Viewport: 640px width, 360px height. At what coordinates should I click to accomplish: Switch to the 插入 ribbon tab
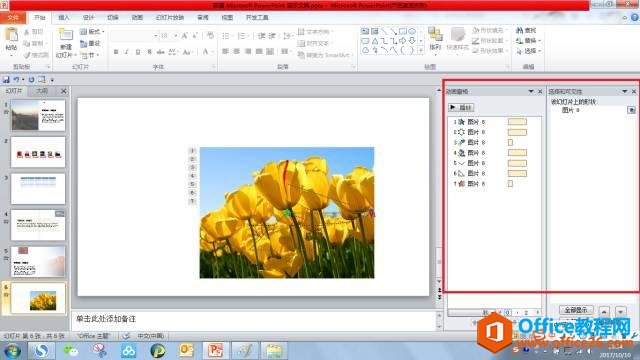click(x=64, y=18)
